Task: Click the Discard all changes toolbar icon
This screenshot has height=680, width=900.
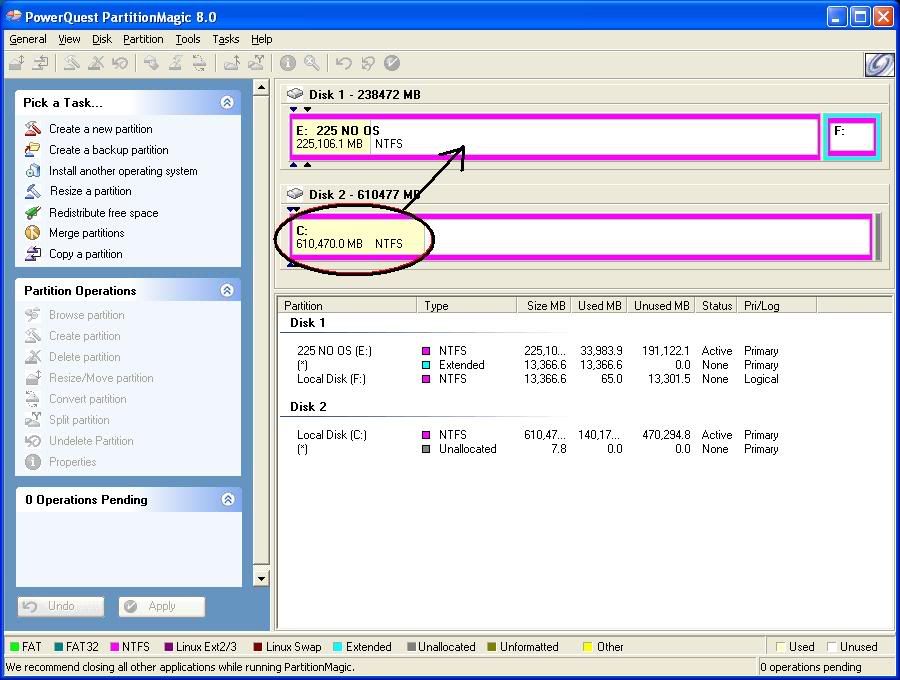Action: pyautogui.click(x=367, y=63)
